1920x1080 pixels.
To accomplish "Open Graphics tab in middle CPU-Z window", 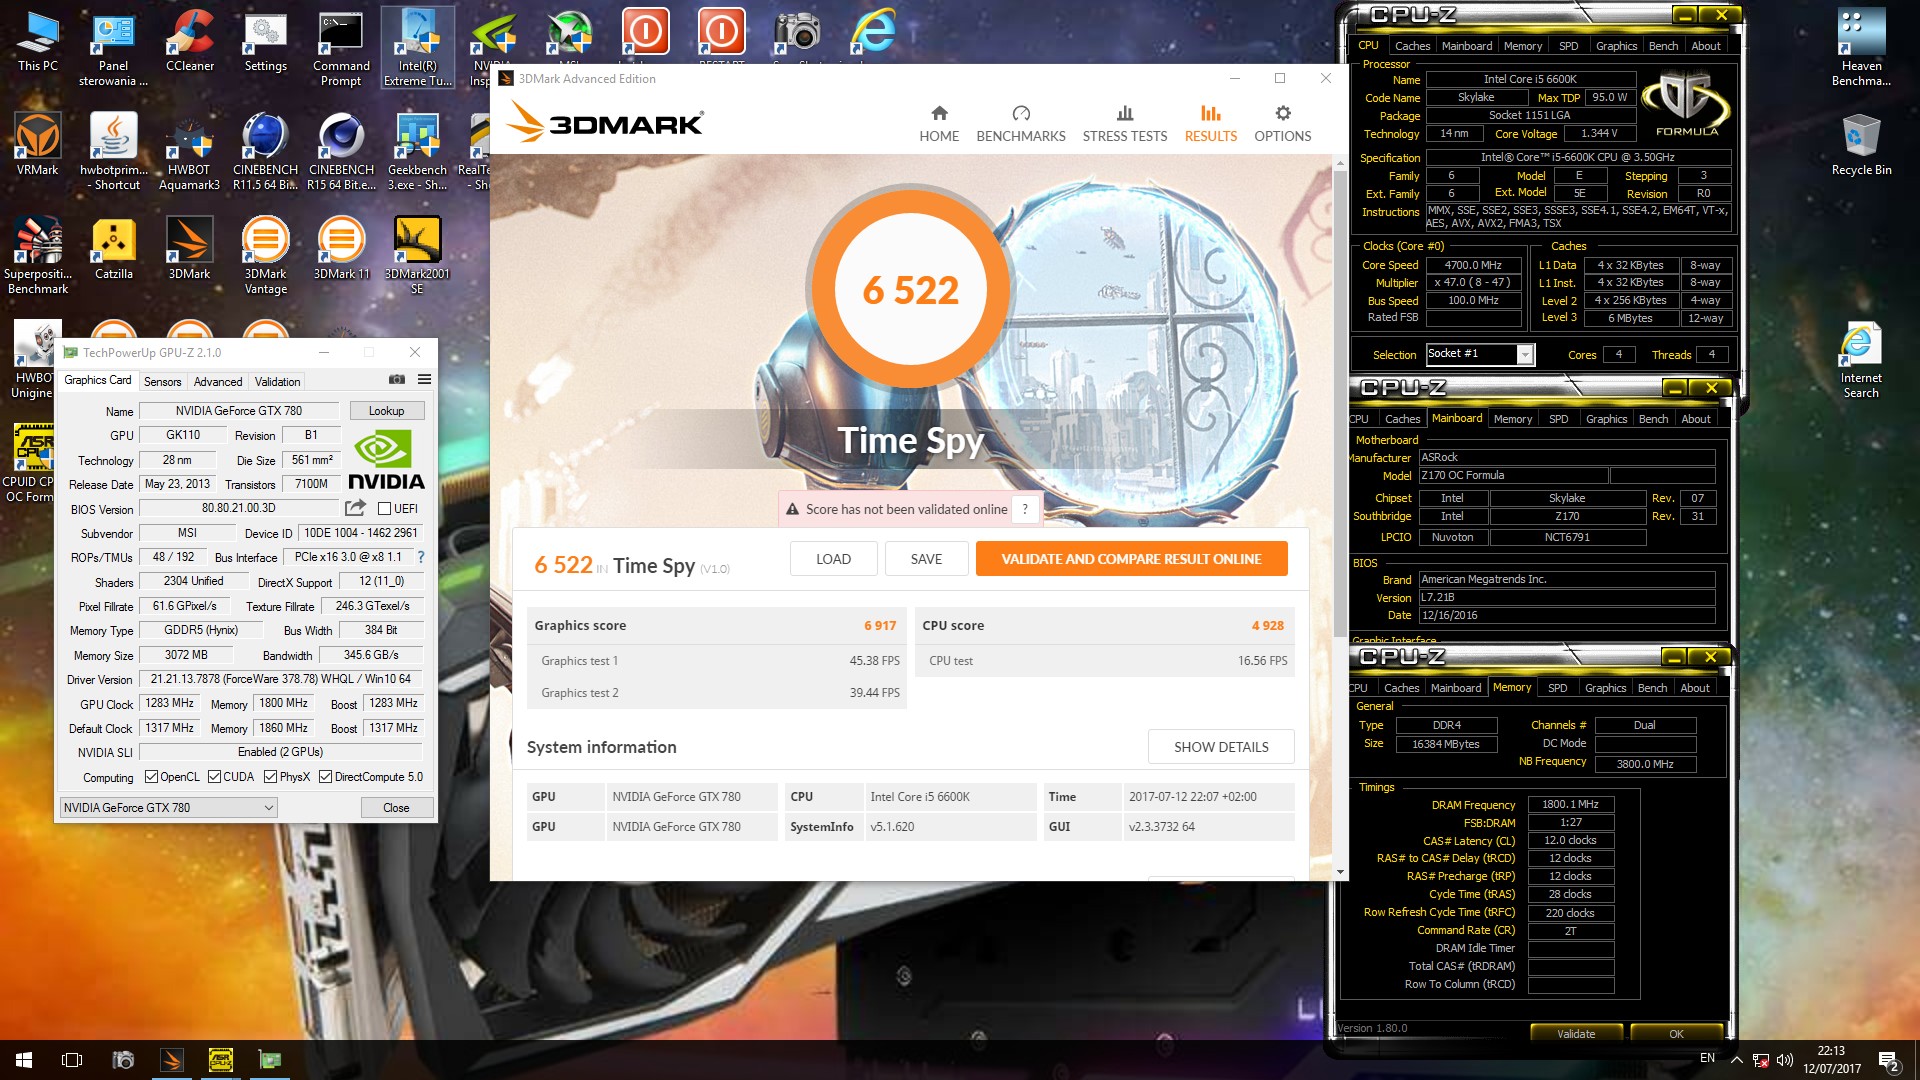I will (x=1606, y=419).
